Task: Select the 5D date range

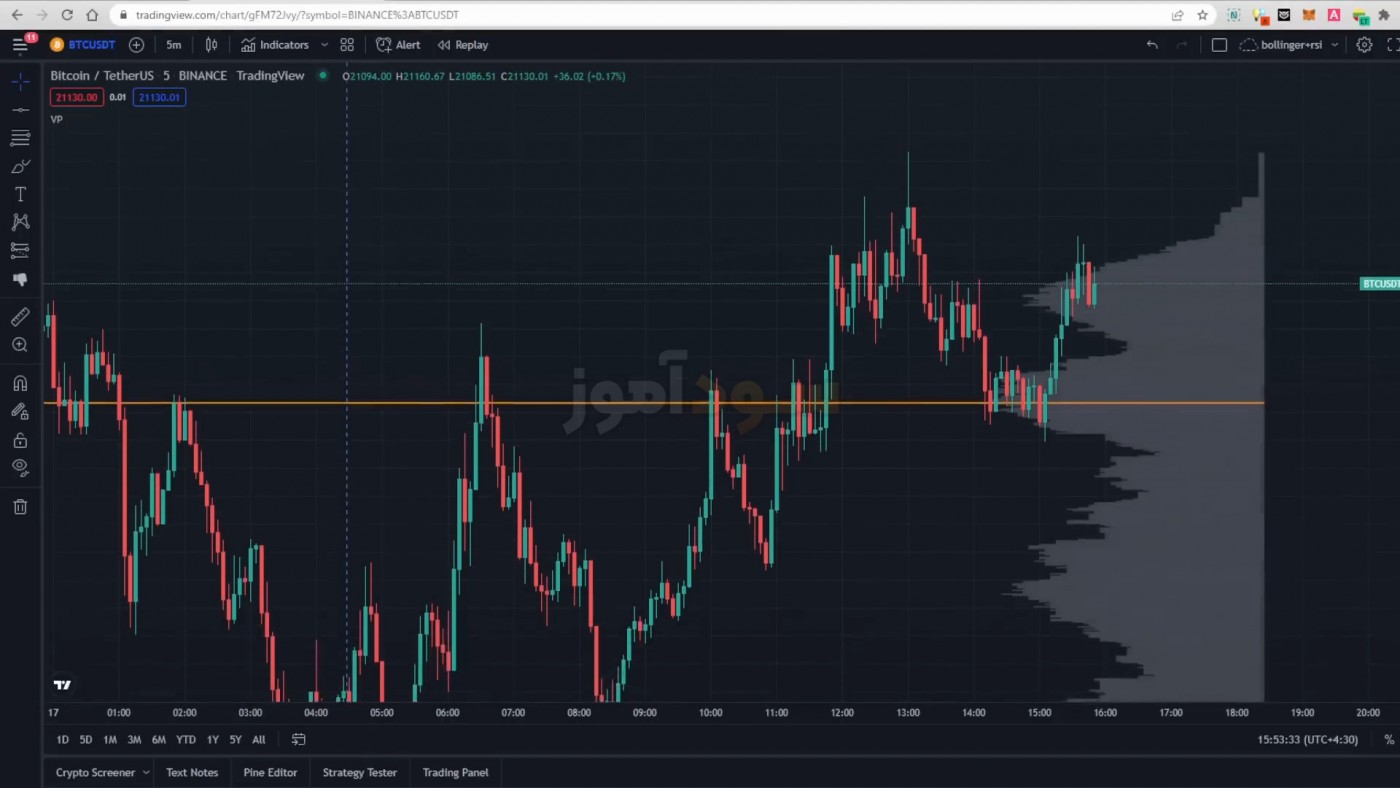Action: point(85,740)
